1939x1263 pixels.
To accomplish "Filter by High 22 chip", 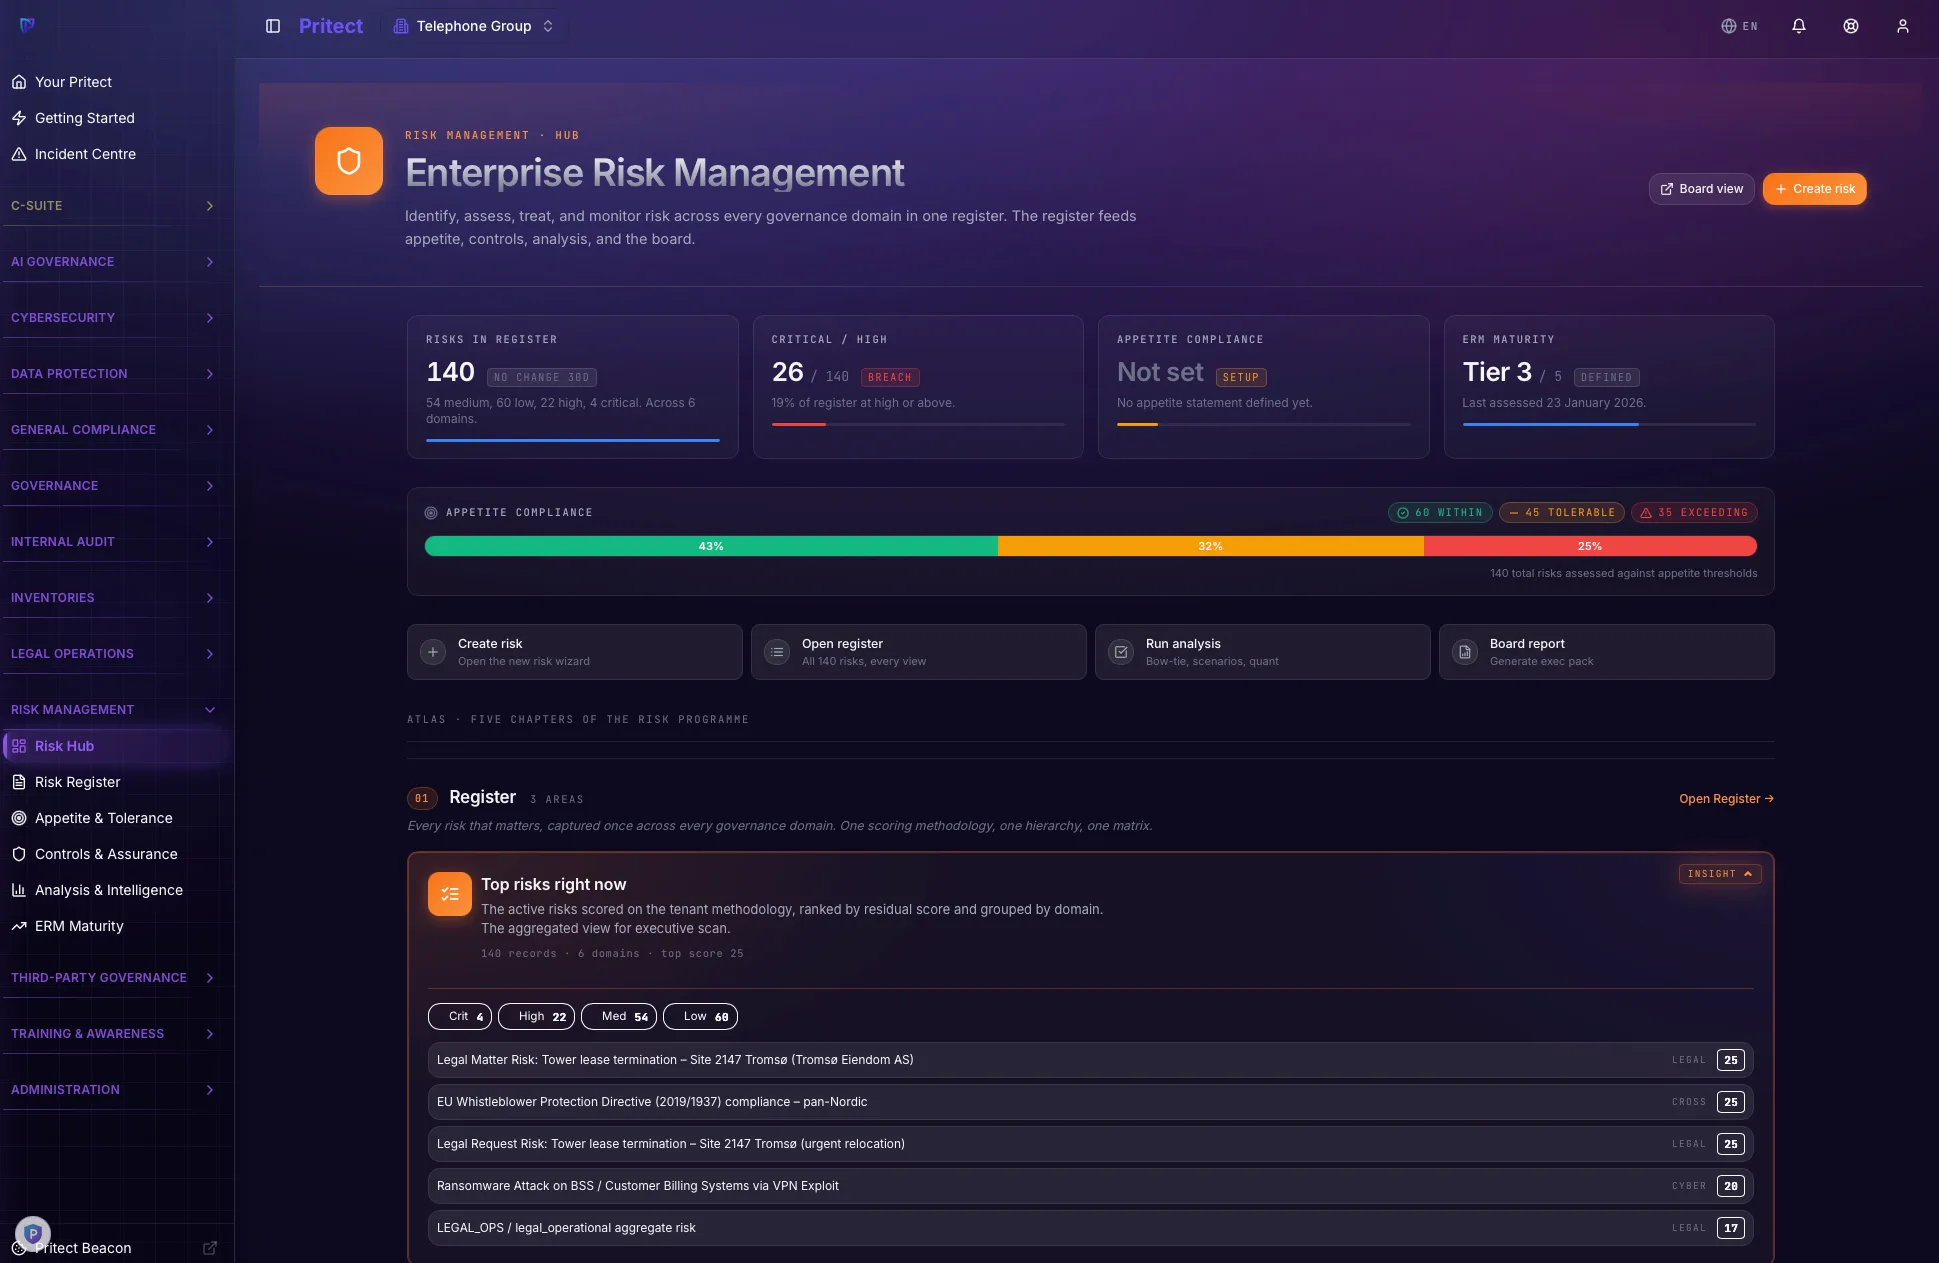I will click(537, 1016).
